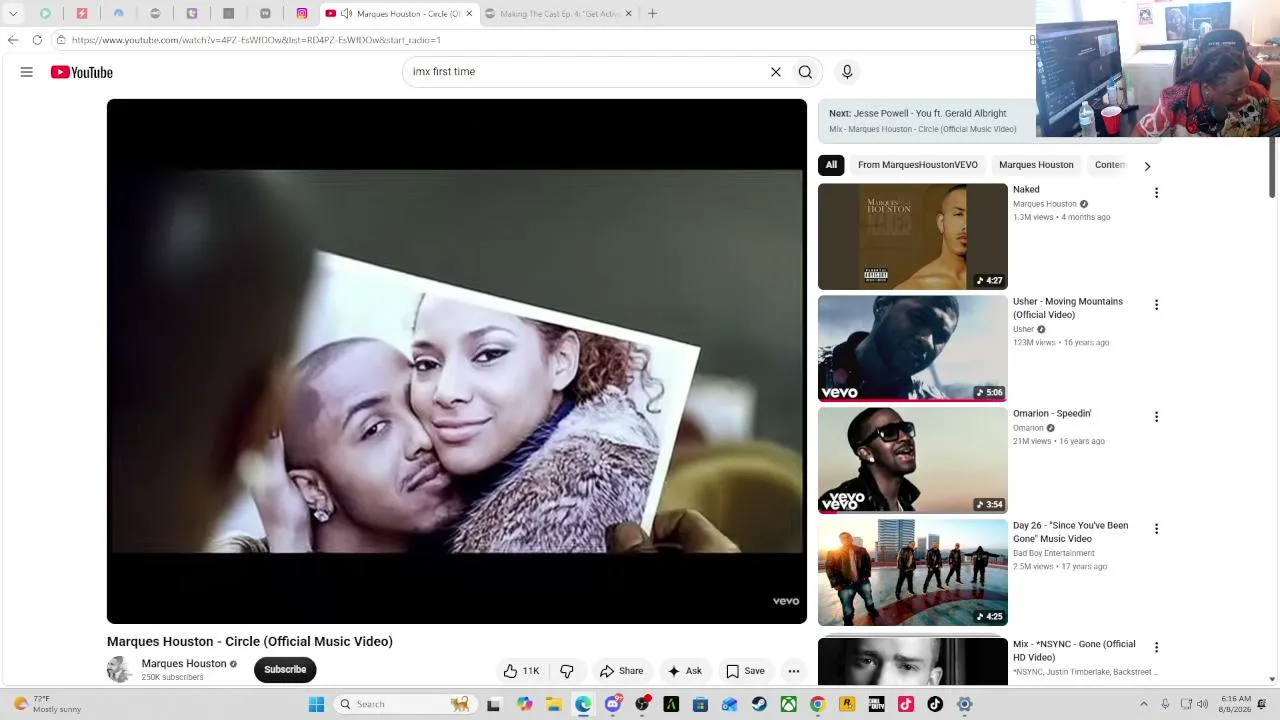The image size is (1280, 720).
Task: Open the YouTube guide hamburger menu
Action: click(x=27, y=72)
